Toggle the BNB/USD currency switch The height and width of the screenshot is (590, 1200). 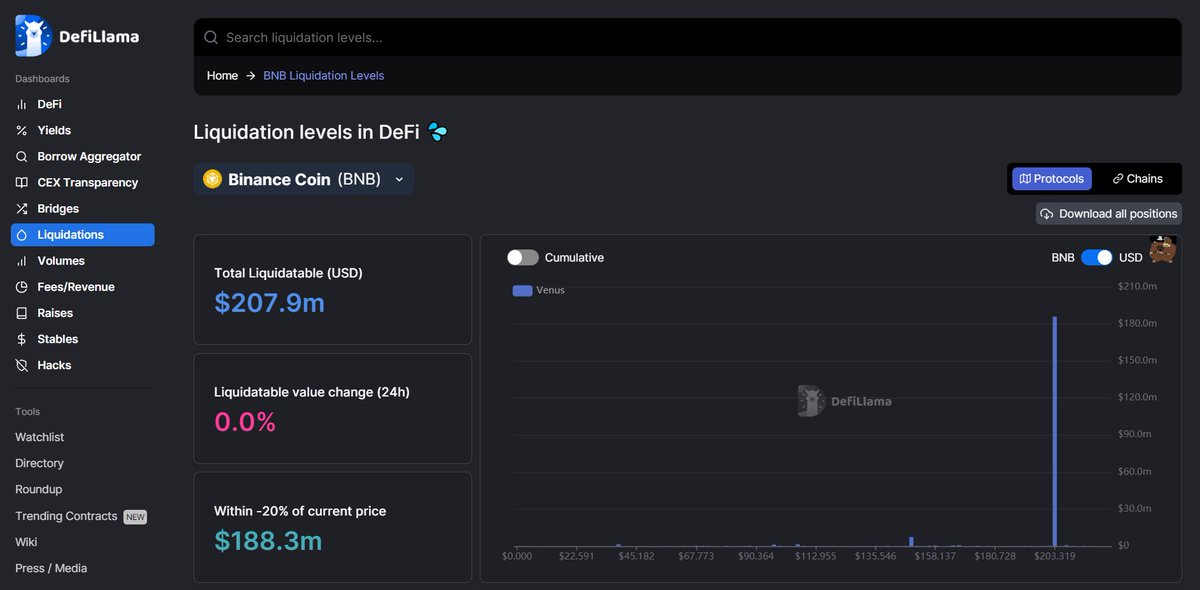click(x=1097, y=258)
